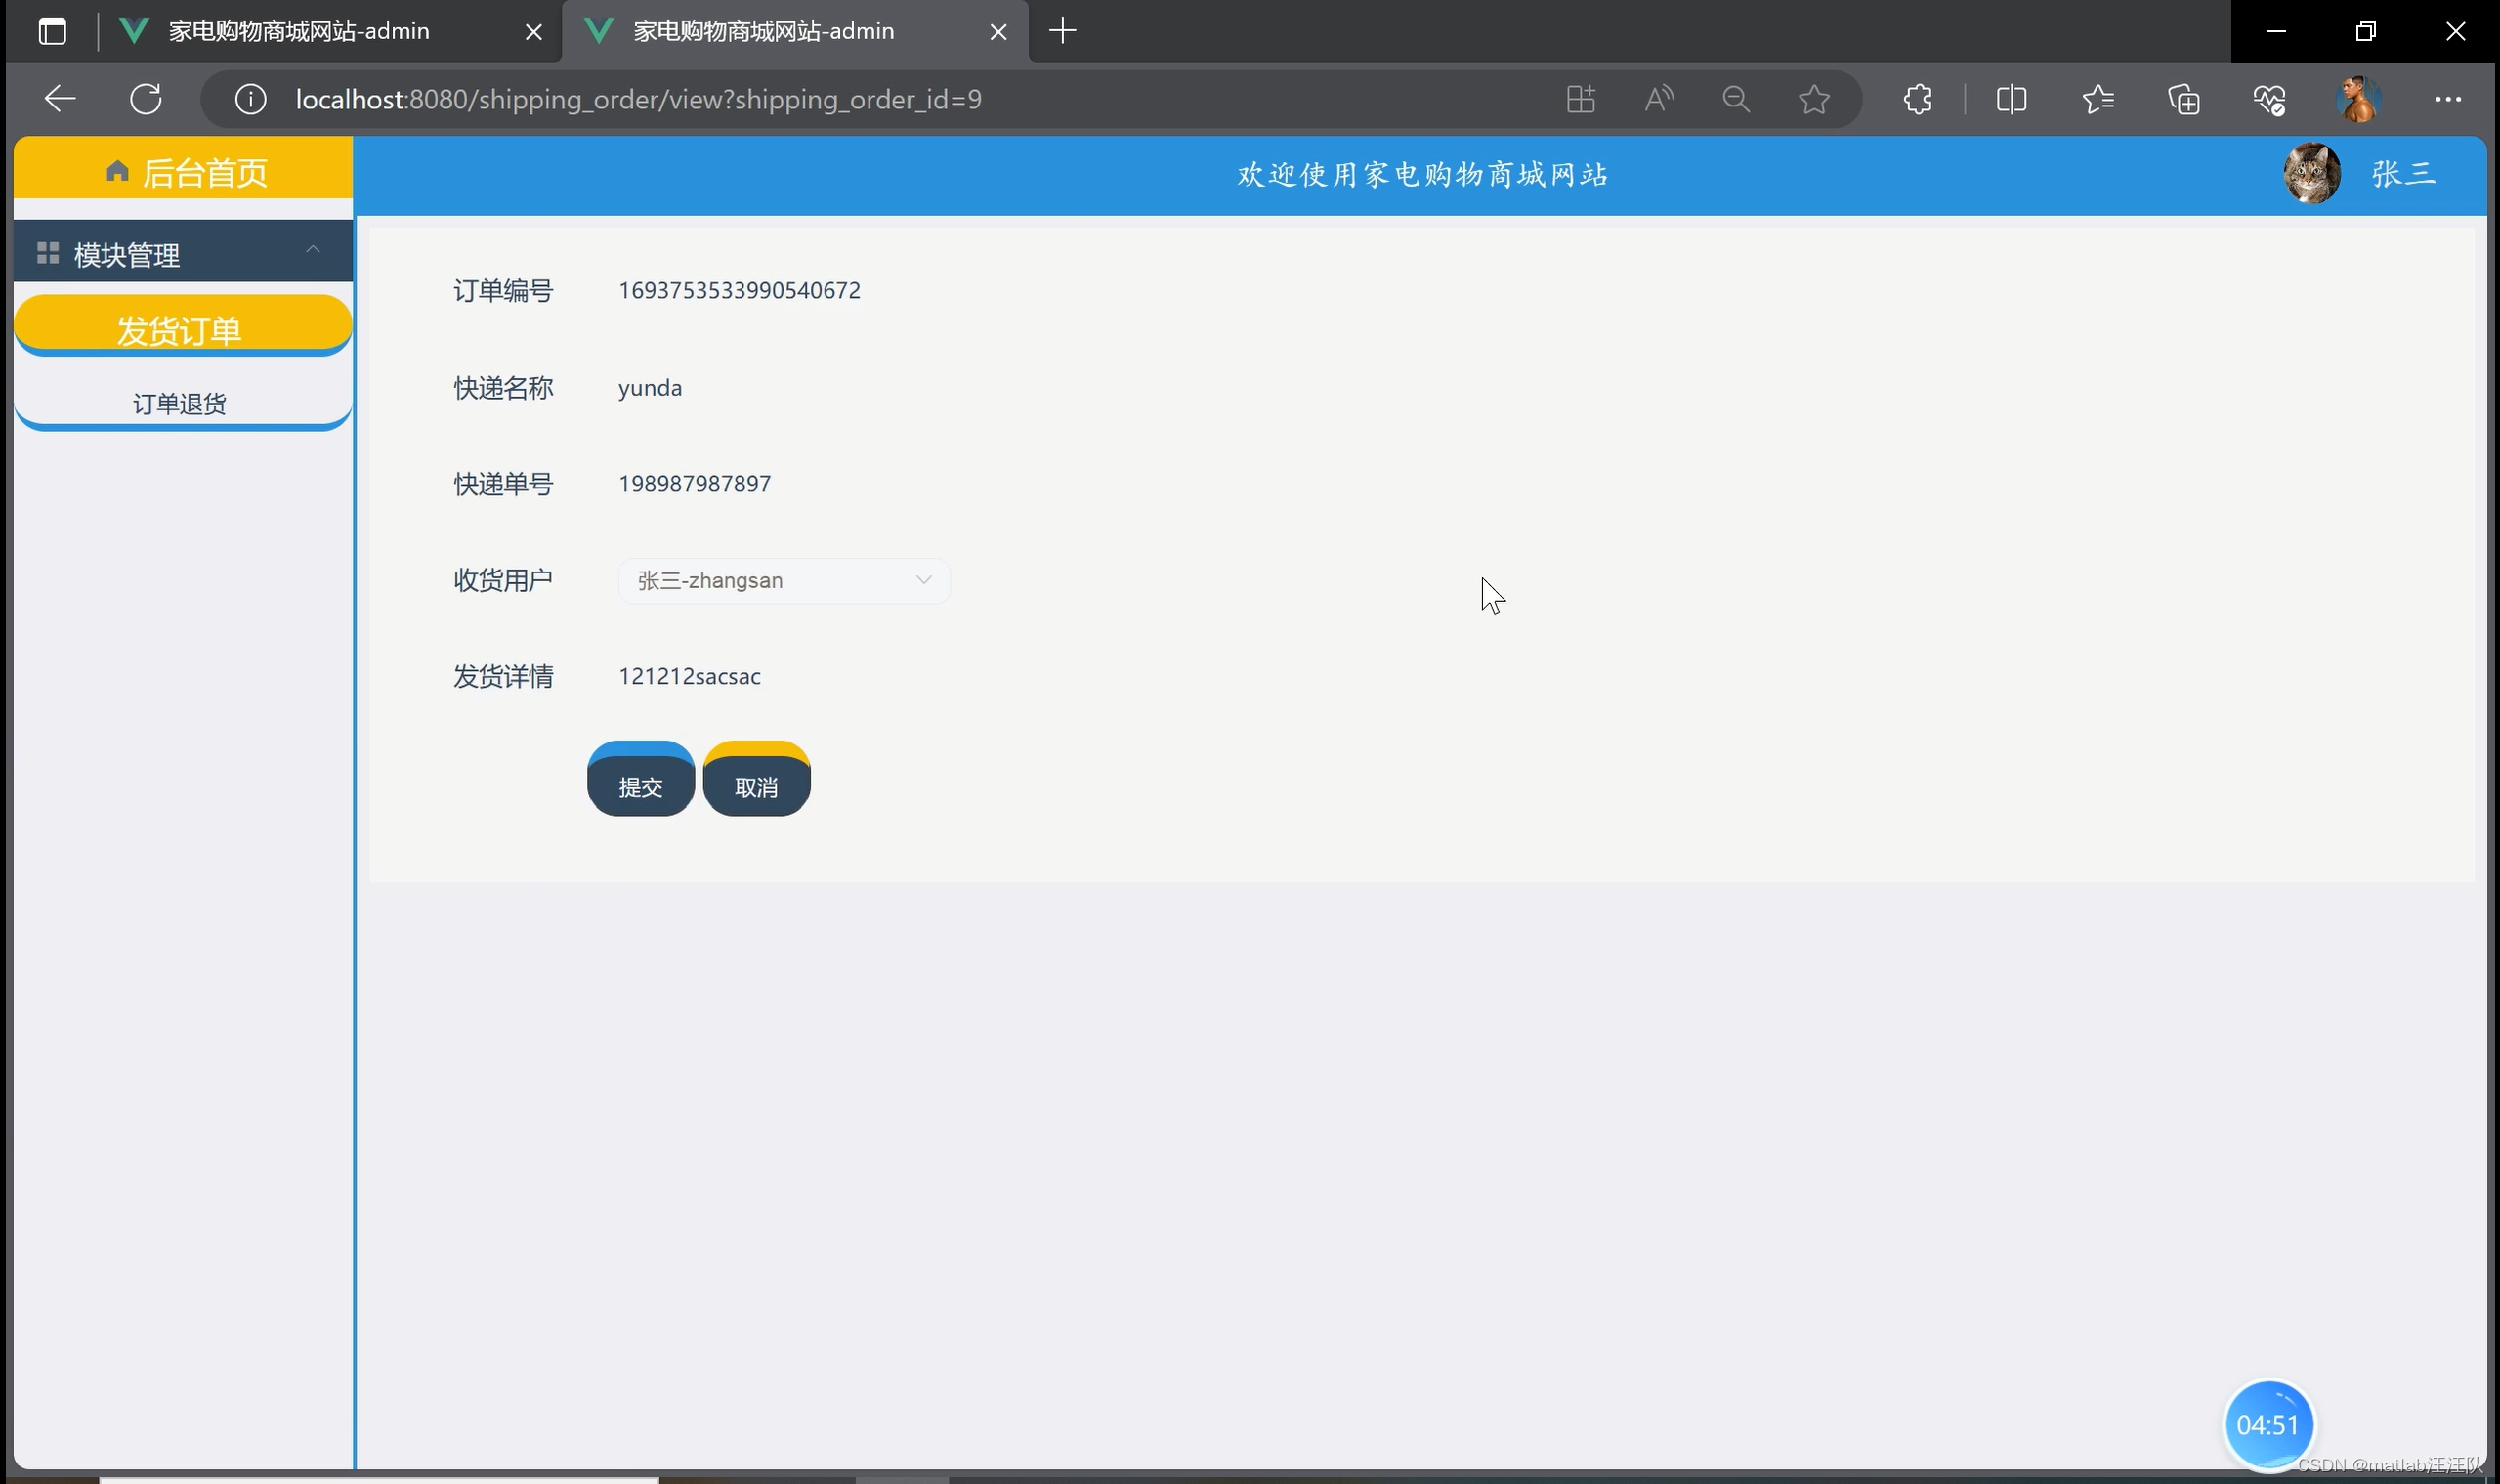This screenshot has width=2500, height=1484.
Task: Click the cat avatar of 张三
Action: [2311, 174]
